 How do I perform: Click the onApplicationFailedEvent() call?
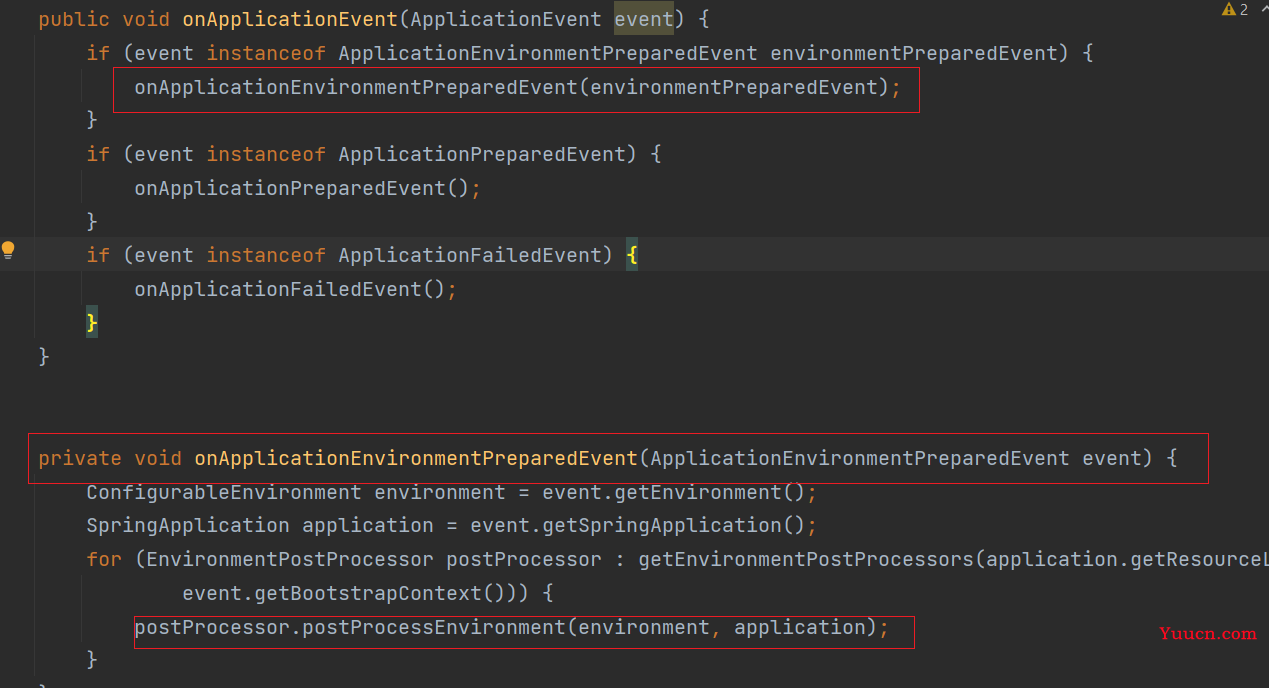coord(290,289)
